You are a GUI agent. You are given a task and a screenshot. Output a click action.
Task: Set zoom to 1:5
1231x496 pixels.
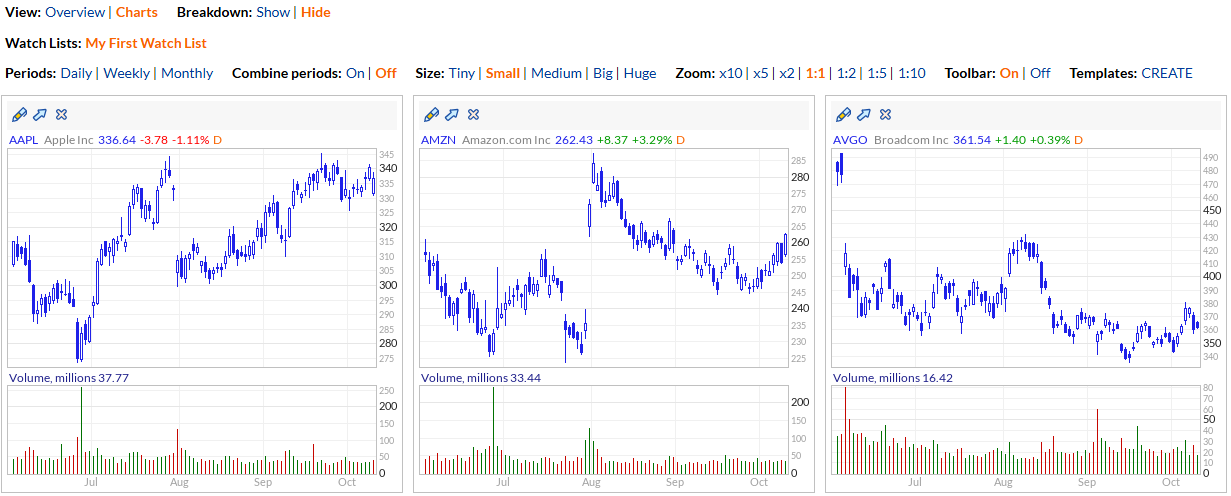pyautogui.click(x=877, y=73)
